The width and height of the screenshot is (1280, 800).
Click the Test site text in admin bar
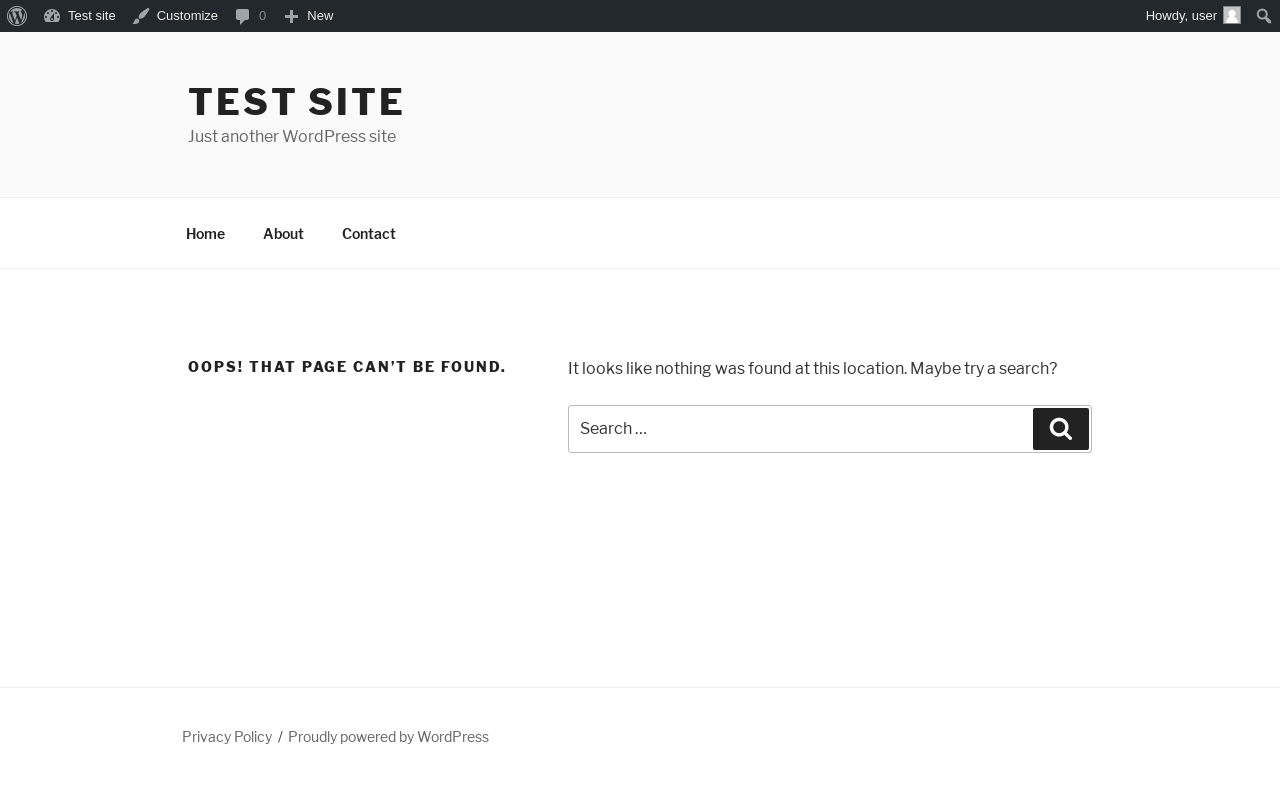coord(92,16)
